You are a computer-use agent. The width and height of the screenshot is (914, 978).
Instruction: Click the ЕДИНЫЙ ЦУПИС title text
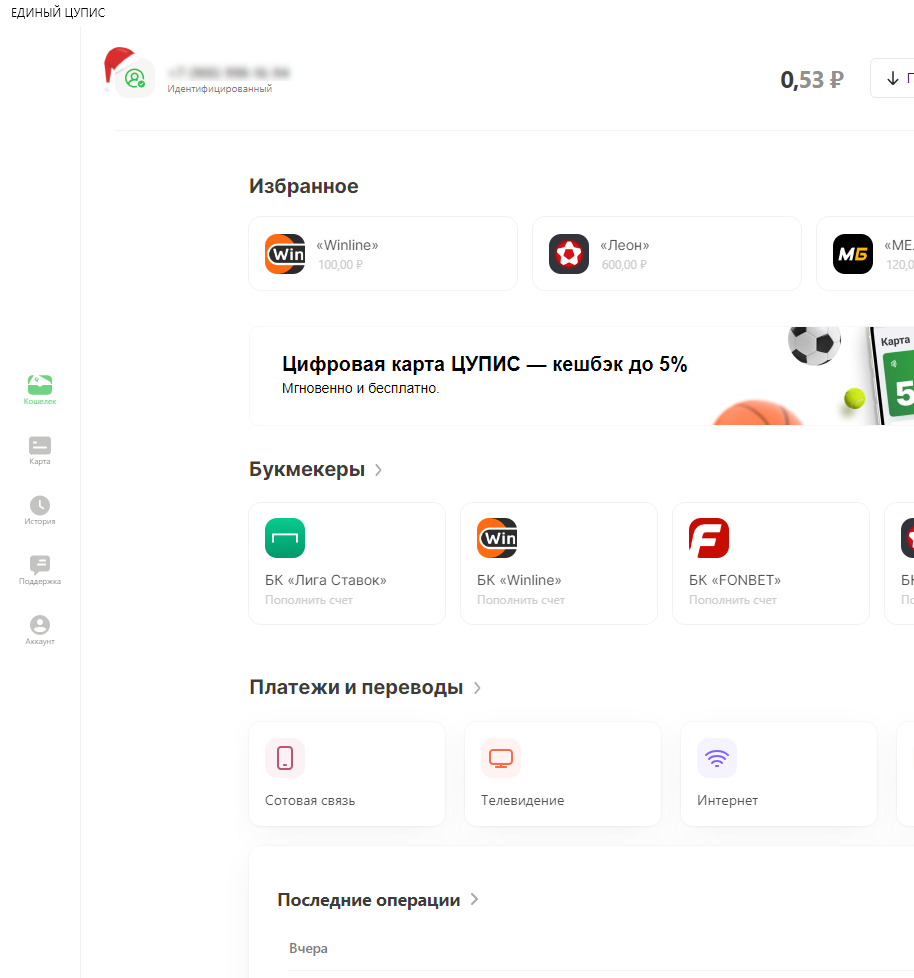pyautogui.click(x=58, y=12)
